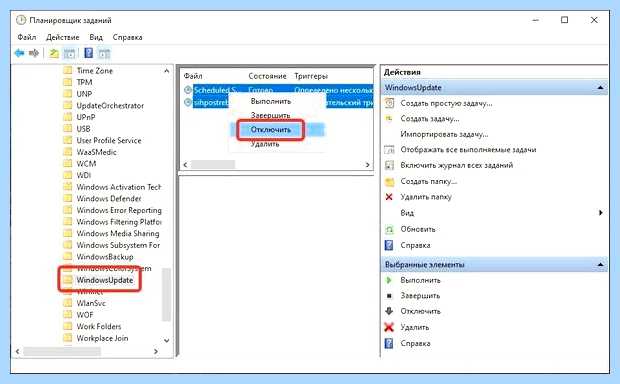Viewport: 620px width, 384px height.
Task: Click tree pane horizontal scroll-left arrow
Action: coord(17,351)
